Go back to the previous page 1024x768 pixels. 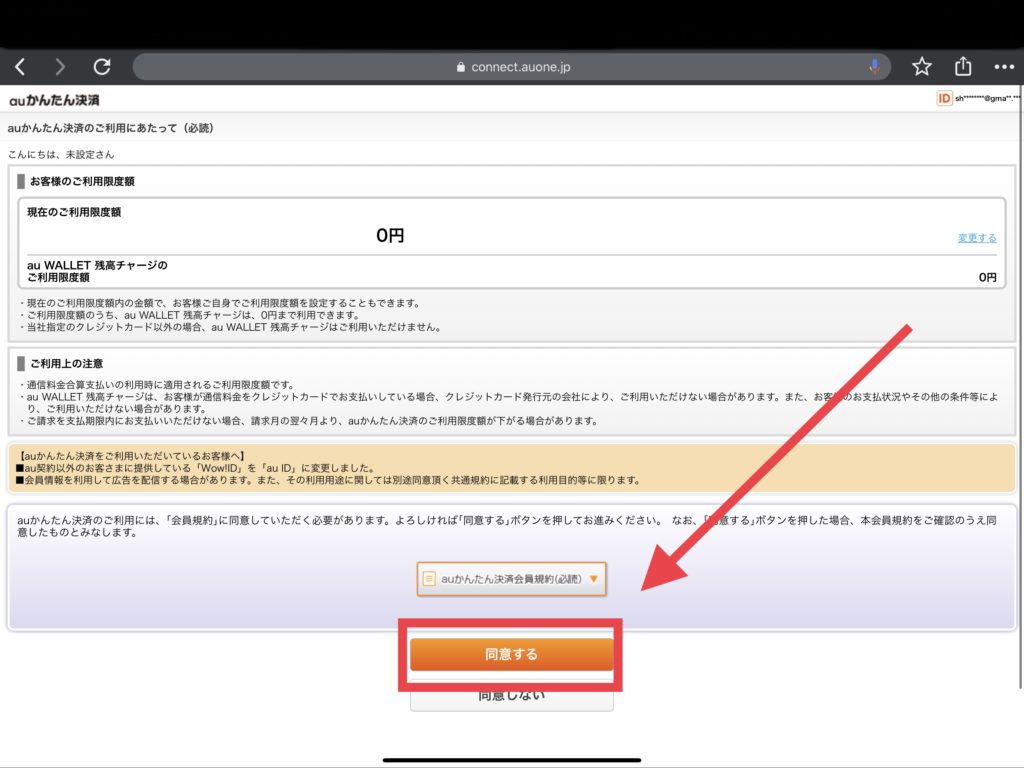coord(20,67)
